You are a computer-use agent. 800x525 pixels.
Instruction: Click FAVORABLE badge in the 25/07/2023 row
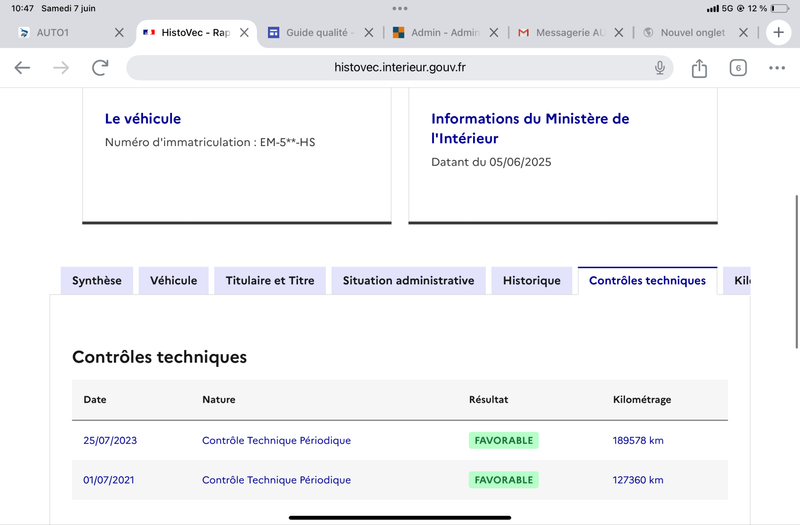pyautogui.click(x=504, y=440)
